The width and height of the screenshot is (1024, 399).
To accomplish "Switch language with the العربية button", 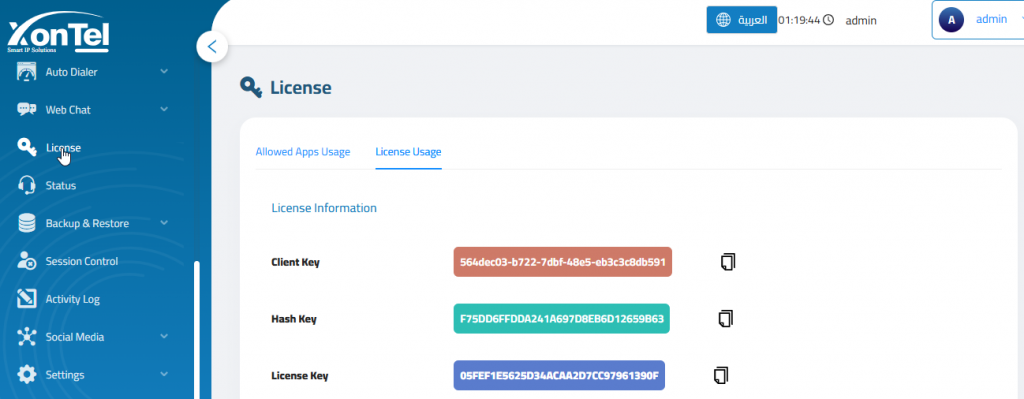I will tap(741, 20).
